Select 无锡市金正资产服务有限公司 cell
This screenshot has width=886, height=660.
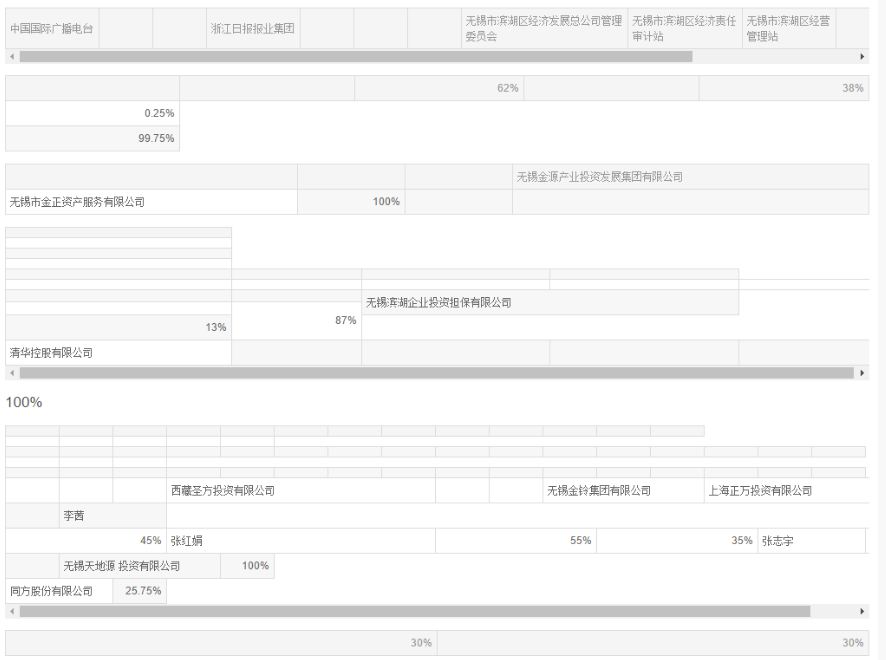(x=151, y=202)
